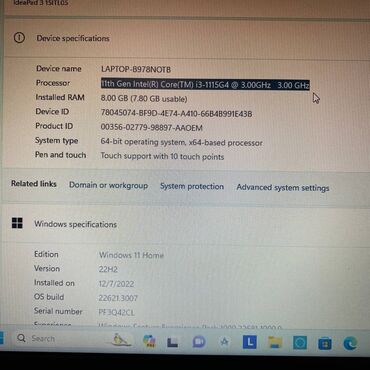Viewport: 370px width, 370px height.
Task: Click the Product ID label
Action: (x=54, y=126)
